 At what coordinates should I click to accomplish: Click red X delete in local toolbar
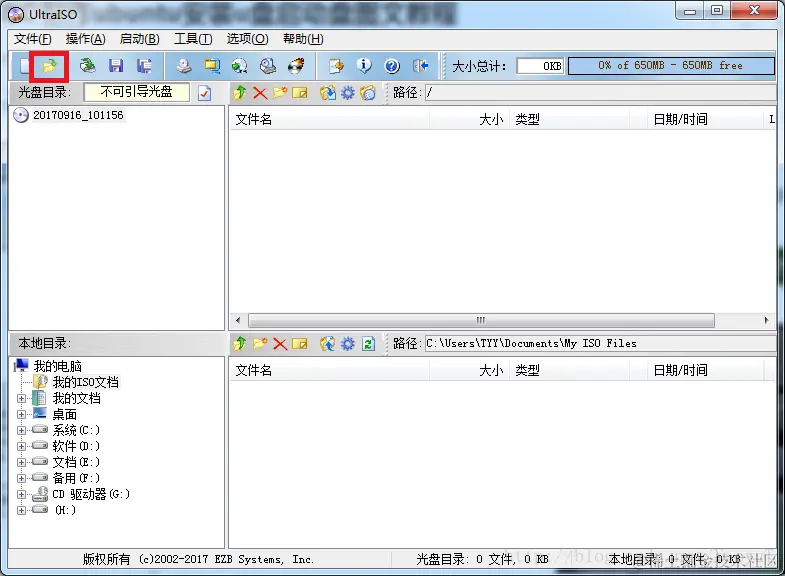(x=280, y=344)
